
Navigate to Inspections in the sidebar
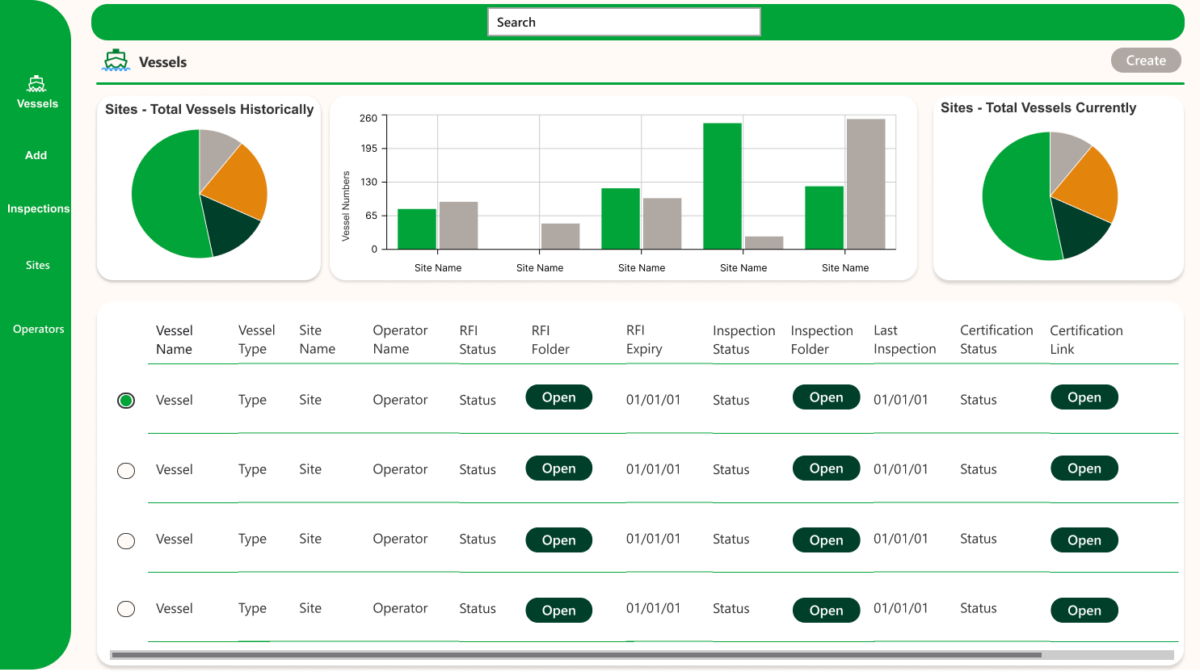point(38,208)
